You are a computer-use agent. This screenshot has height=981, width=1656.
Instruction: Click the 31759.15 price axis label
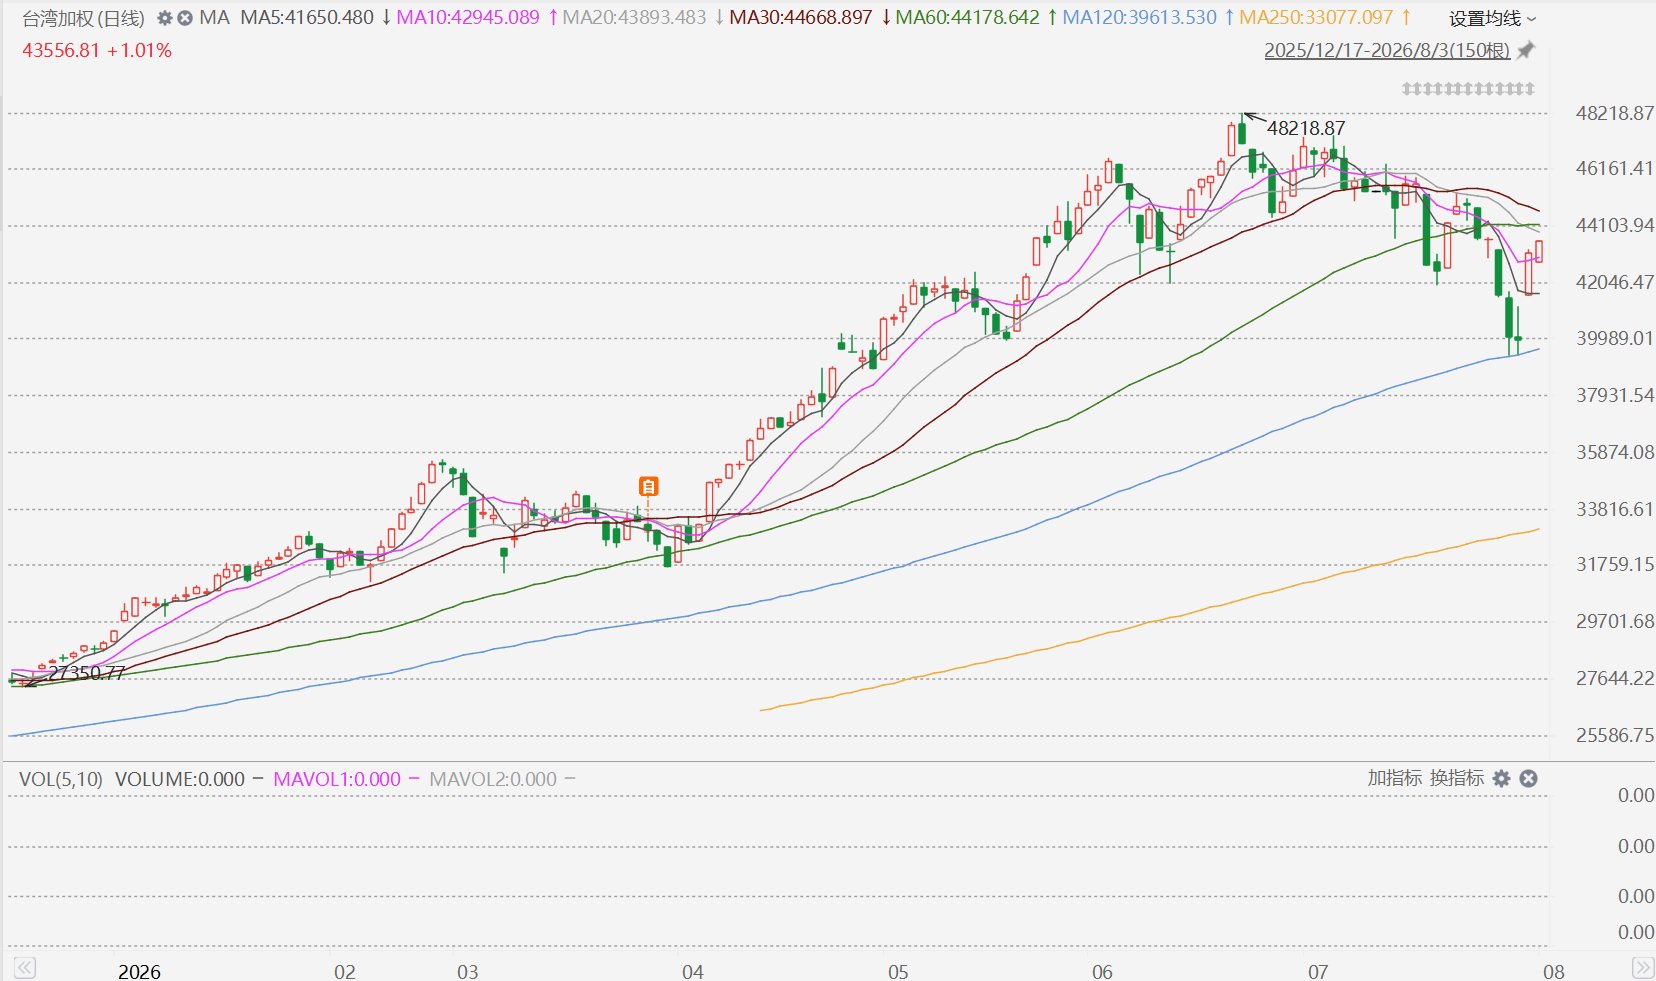tap(1615, 564)
